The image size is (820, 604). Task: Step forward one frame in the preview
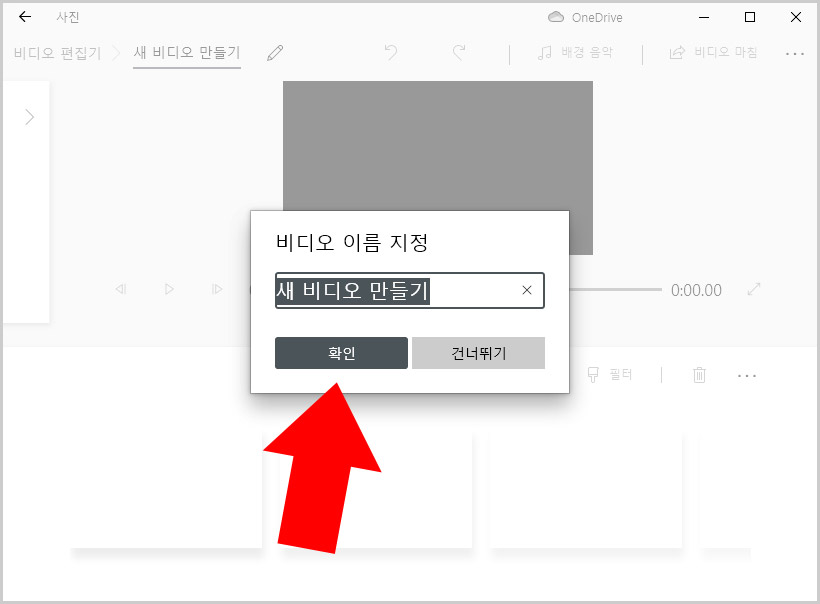217,289
